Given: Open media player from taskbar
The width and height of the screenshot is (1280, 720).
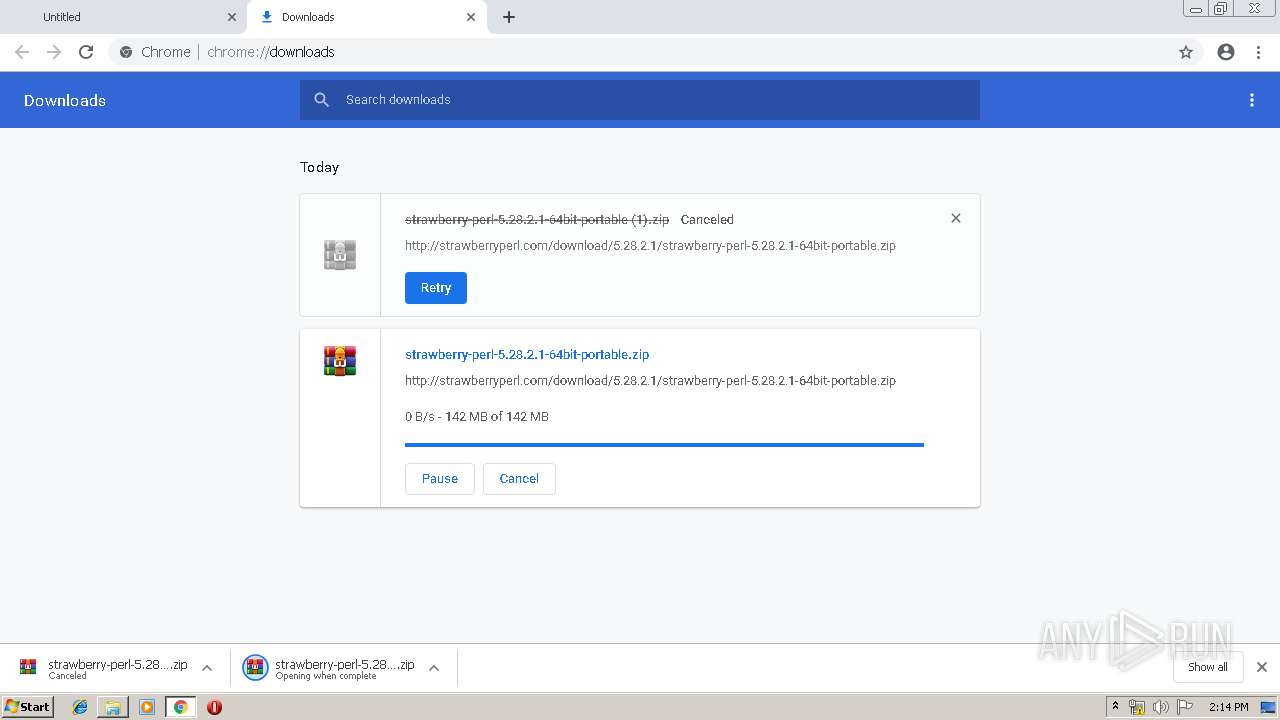Looking at the screenshot, I should coord(147,707).
